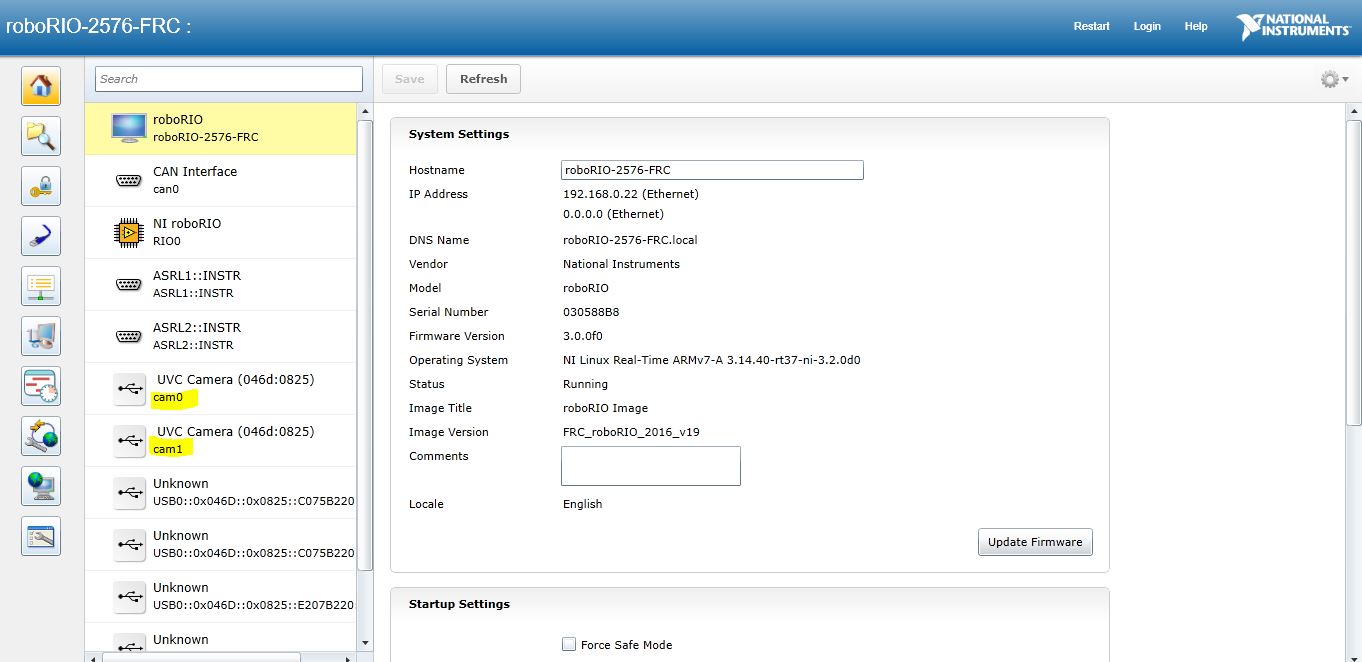Click the Locale value English
Screen dimensions: 1362x662
tap(582, 504)
